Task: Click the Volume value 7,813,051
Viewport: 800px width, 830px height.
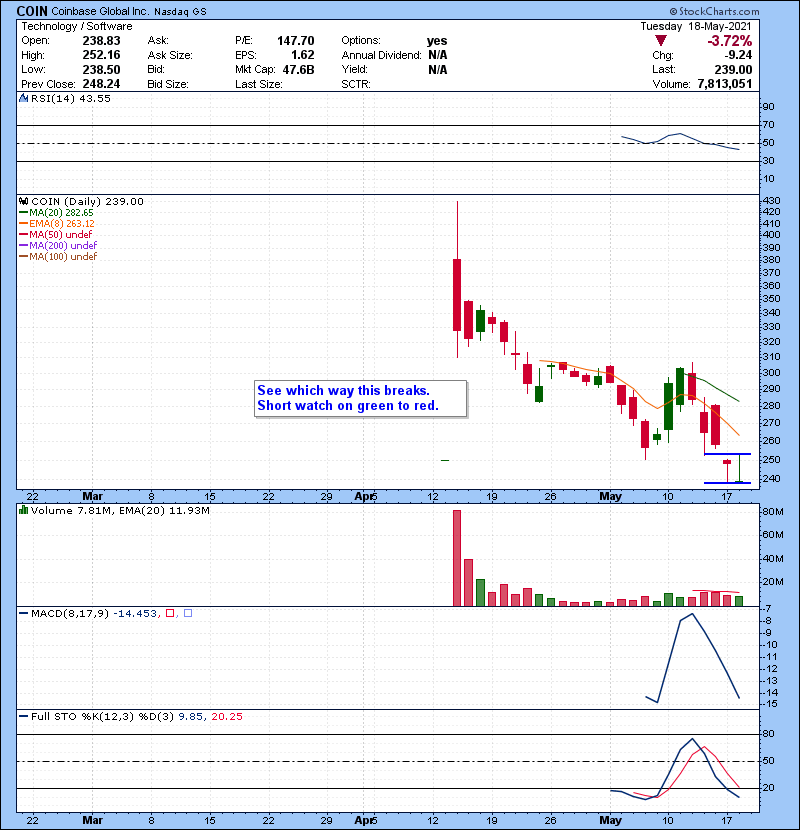Action: point(725,84)
